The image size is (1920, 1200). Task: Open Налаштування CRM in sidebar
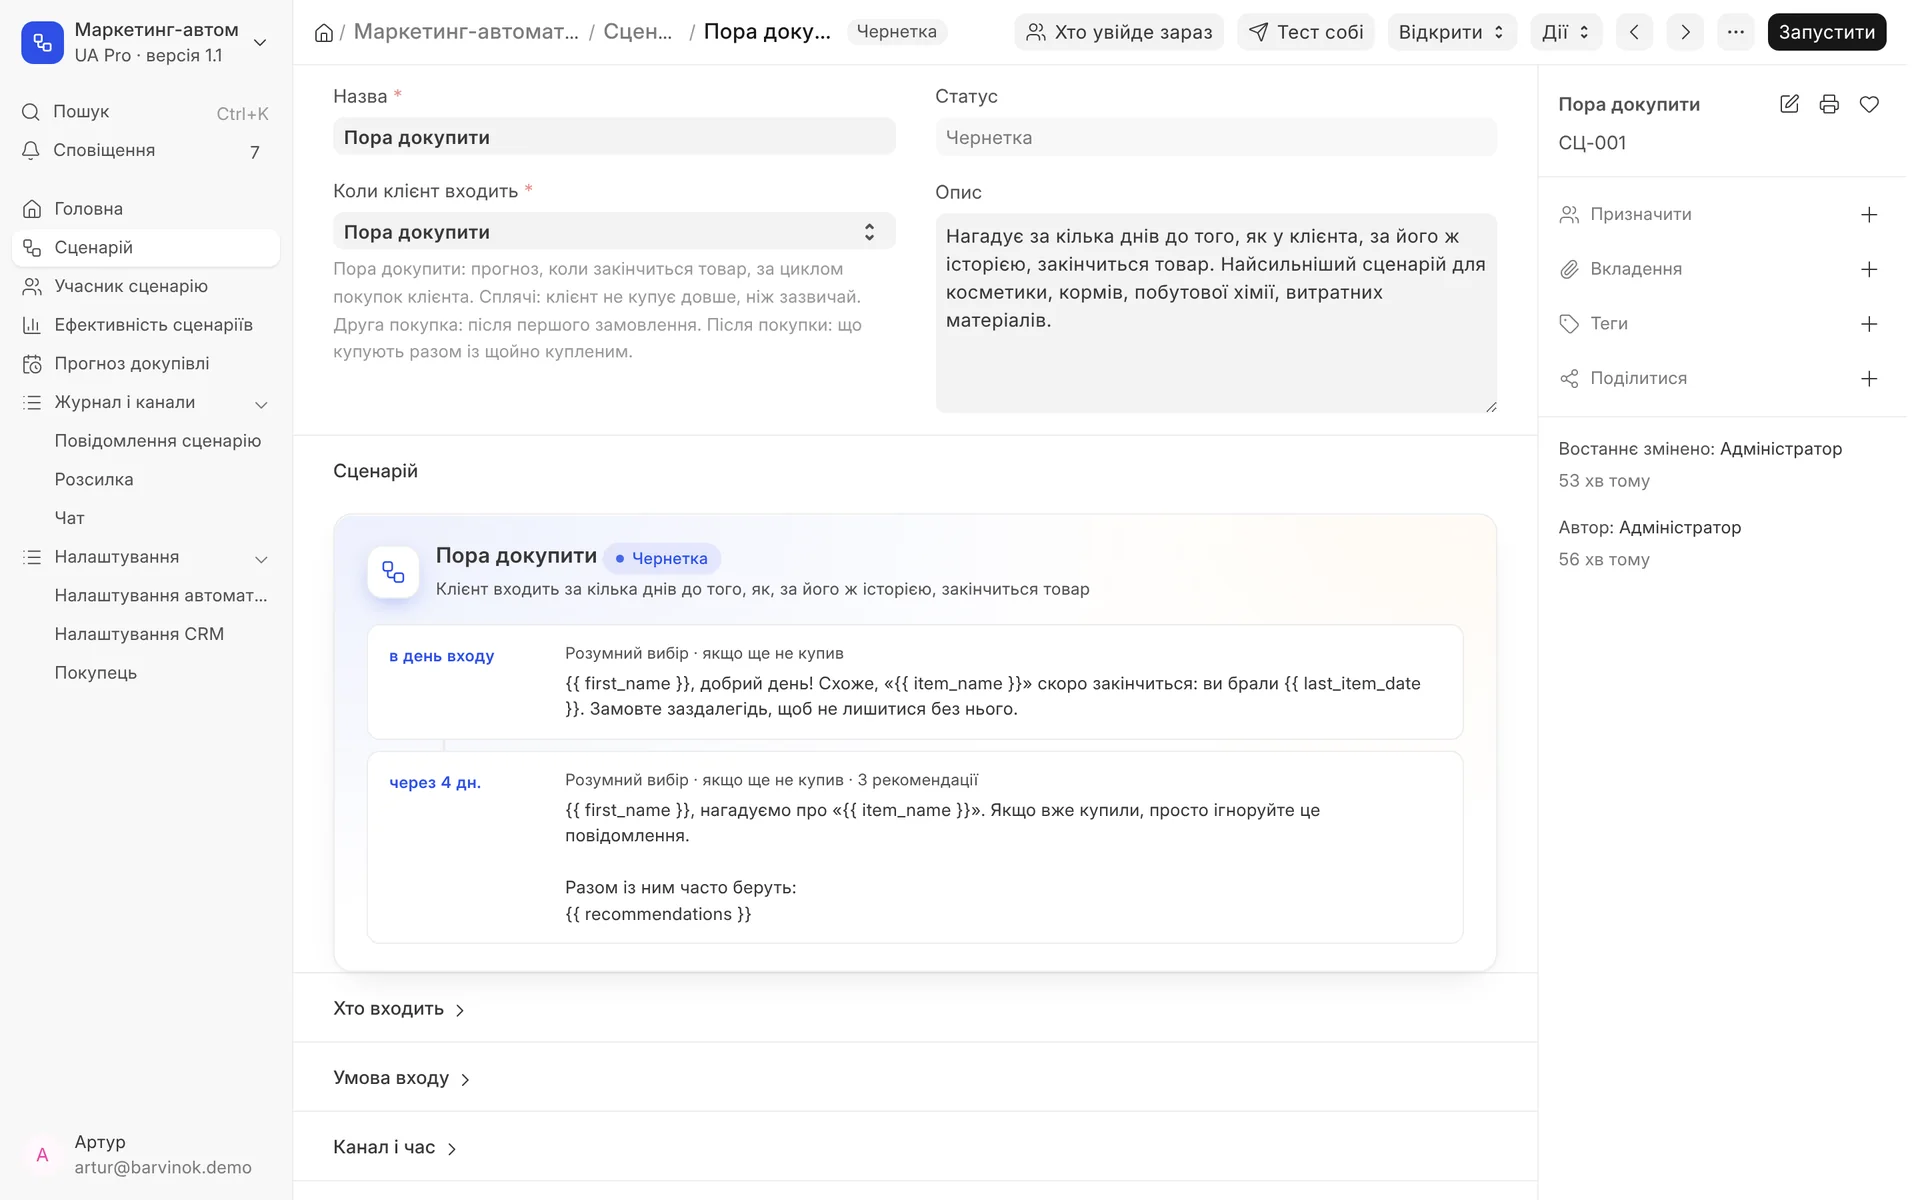point(146,635)
